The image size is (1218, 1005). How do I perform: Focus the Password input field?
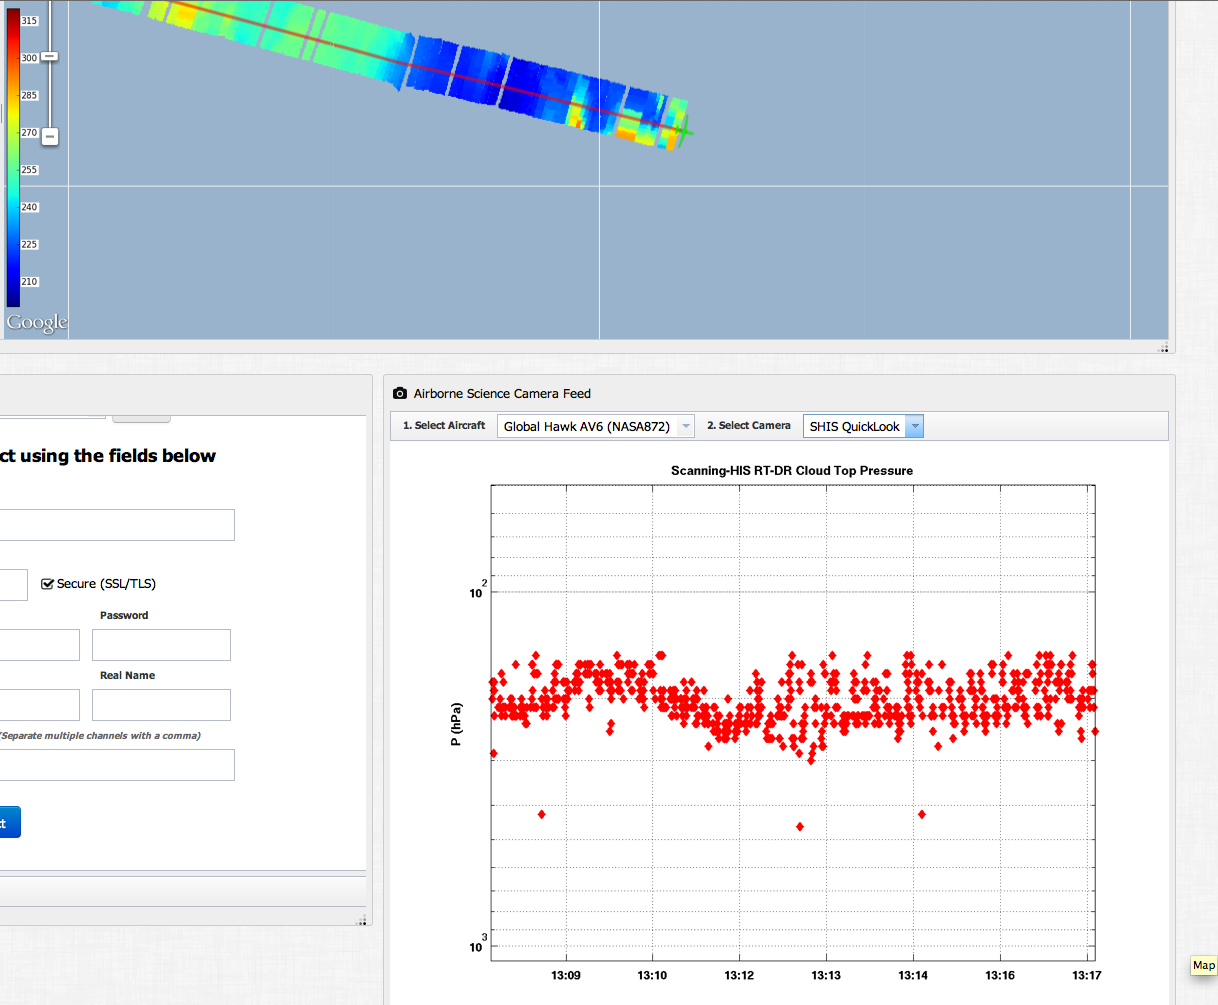tap(161, 645)
